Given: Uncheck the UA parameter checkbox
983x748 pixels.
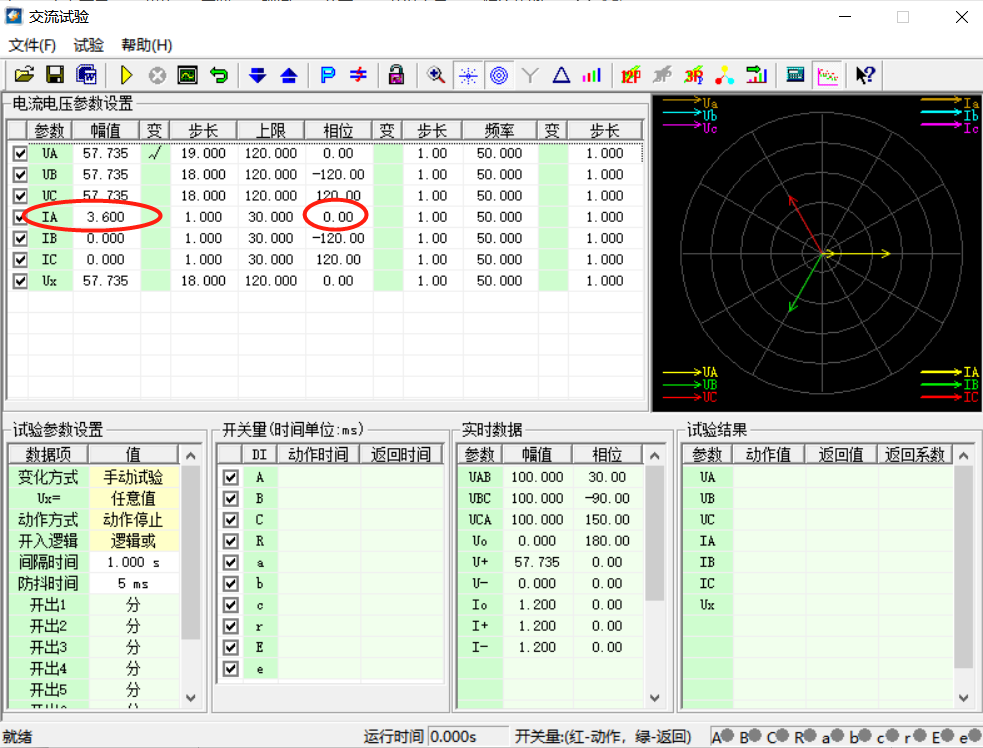Looking at the screenshot, I should click(20, 154).
